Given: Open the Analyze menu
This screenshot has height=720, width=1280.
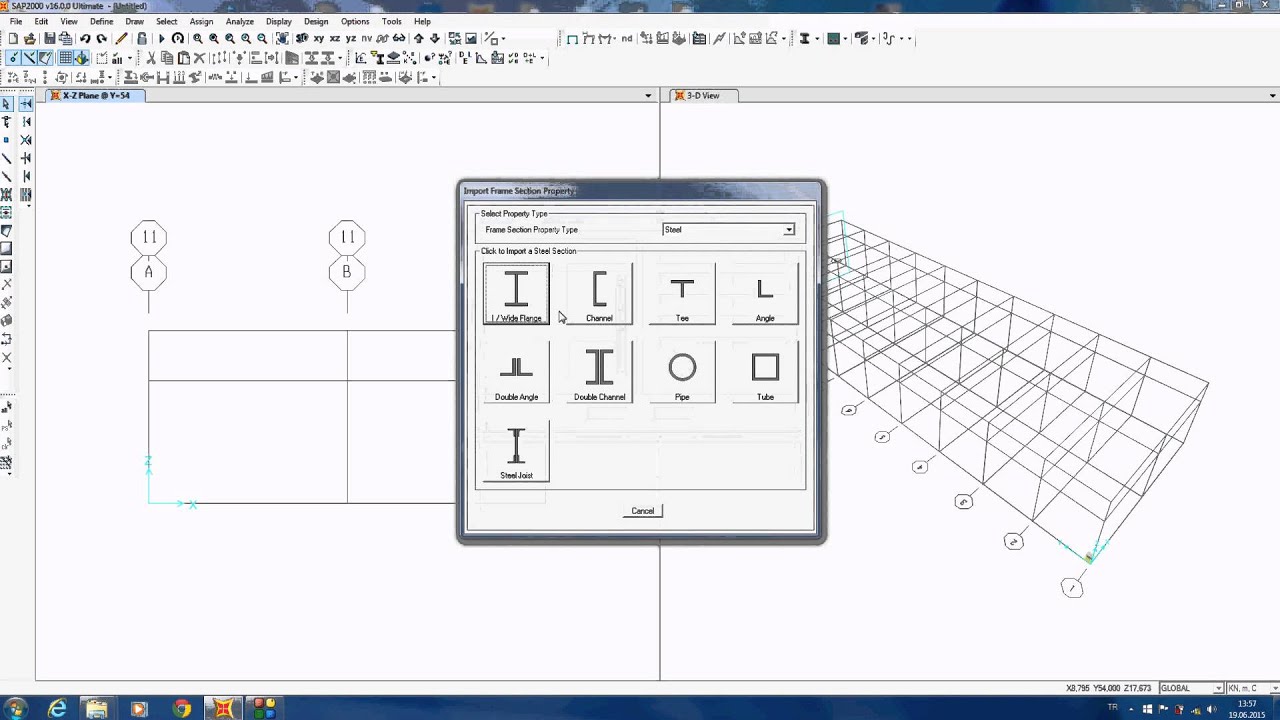Looking at the screenshot, I should point(239,21).
